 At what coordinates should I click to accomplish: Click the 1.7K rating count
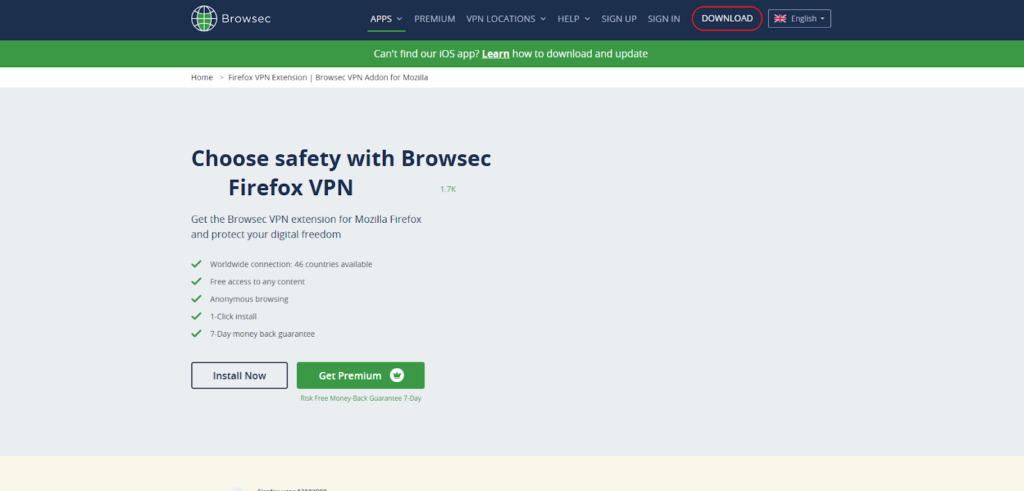447,188
